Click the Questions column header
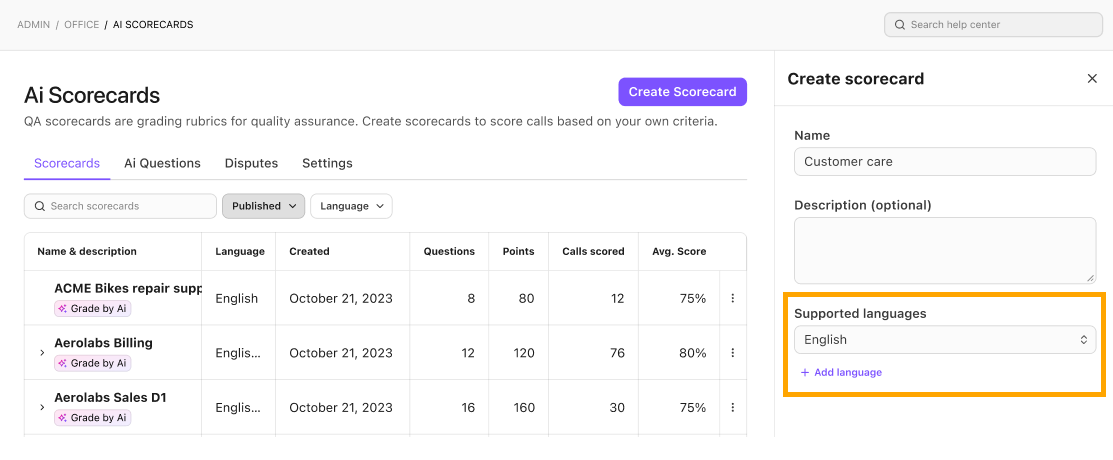The height and width of the screenshot is (460, 1113). (449, 251)
